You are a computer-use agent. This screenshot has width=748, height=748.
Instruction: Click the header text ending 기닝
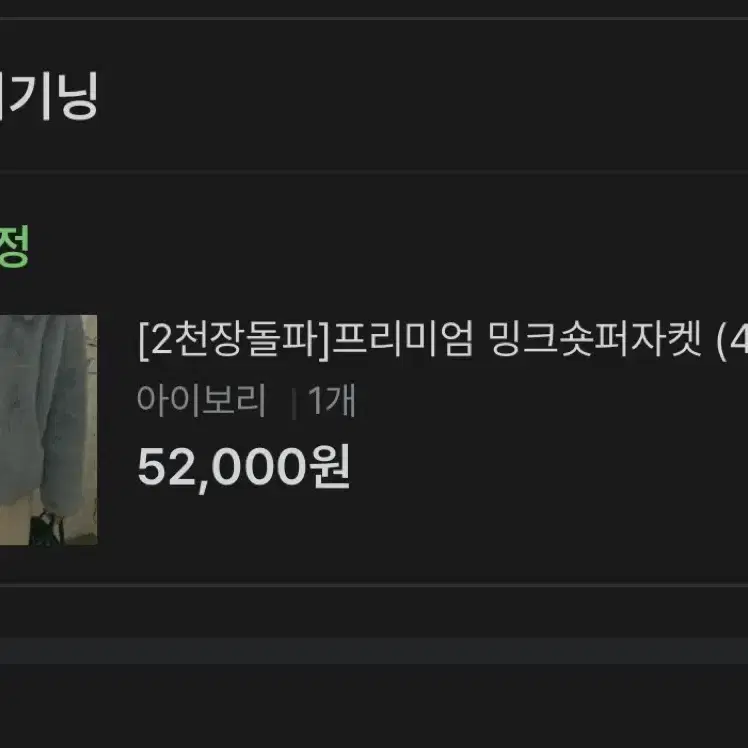[49, 95]
